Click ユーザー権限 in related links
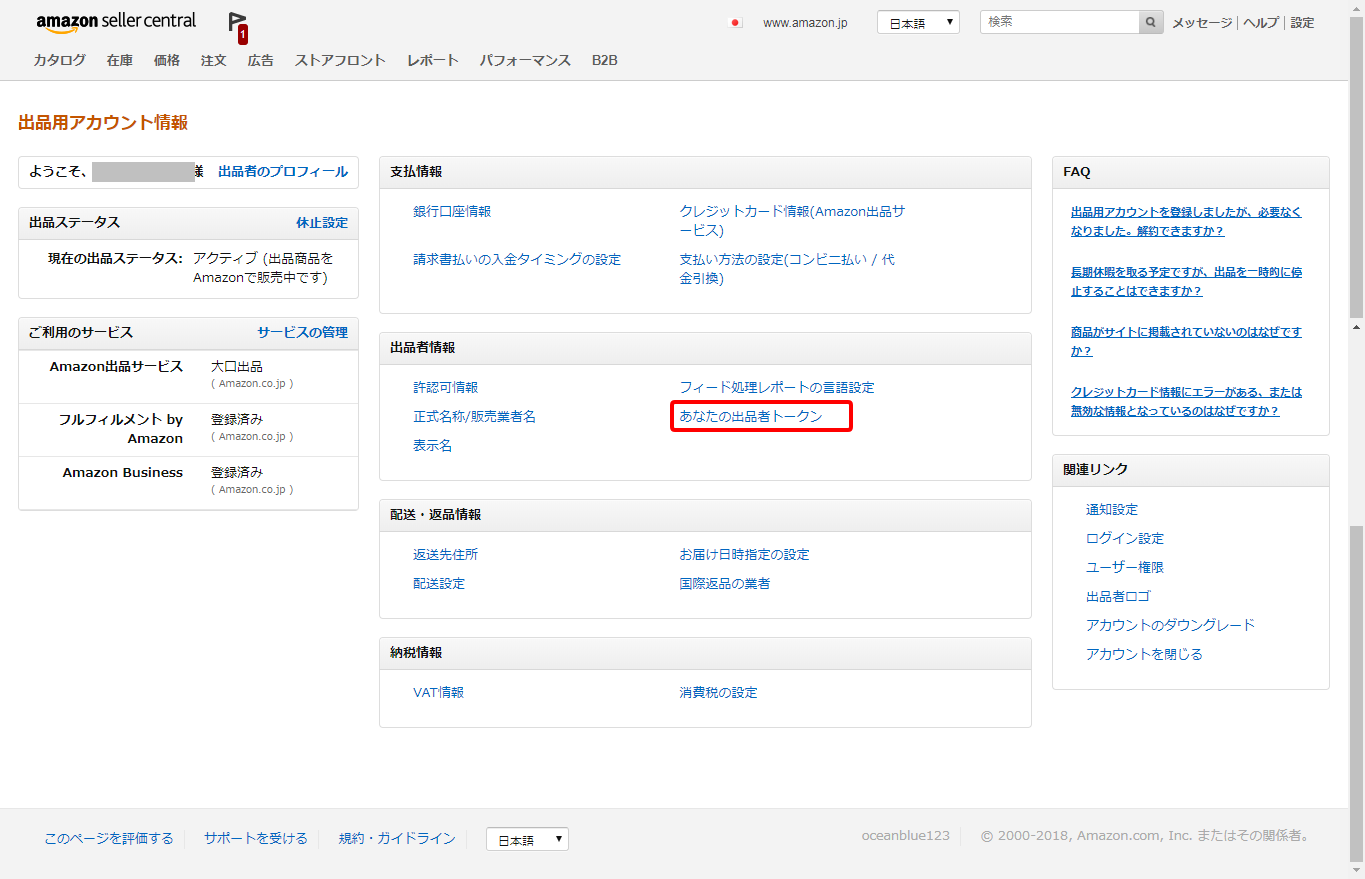 (x=1125, y=567)
